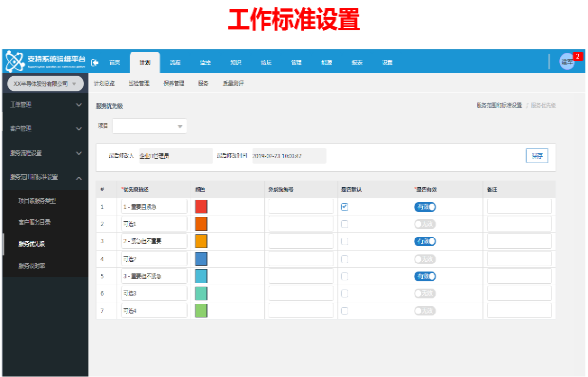The width and height of the screenshot is (588, 377).
Task: Open the 质量测评 sub-navigation link
Action: coord(233,83)
